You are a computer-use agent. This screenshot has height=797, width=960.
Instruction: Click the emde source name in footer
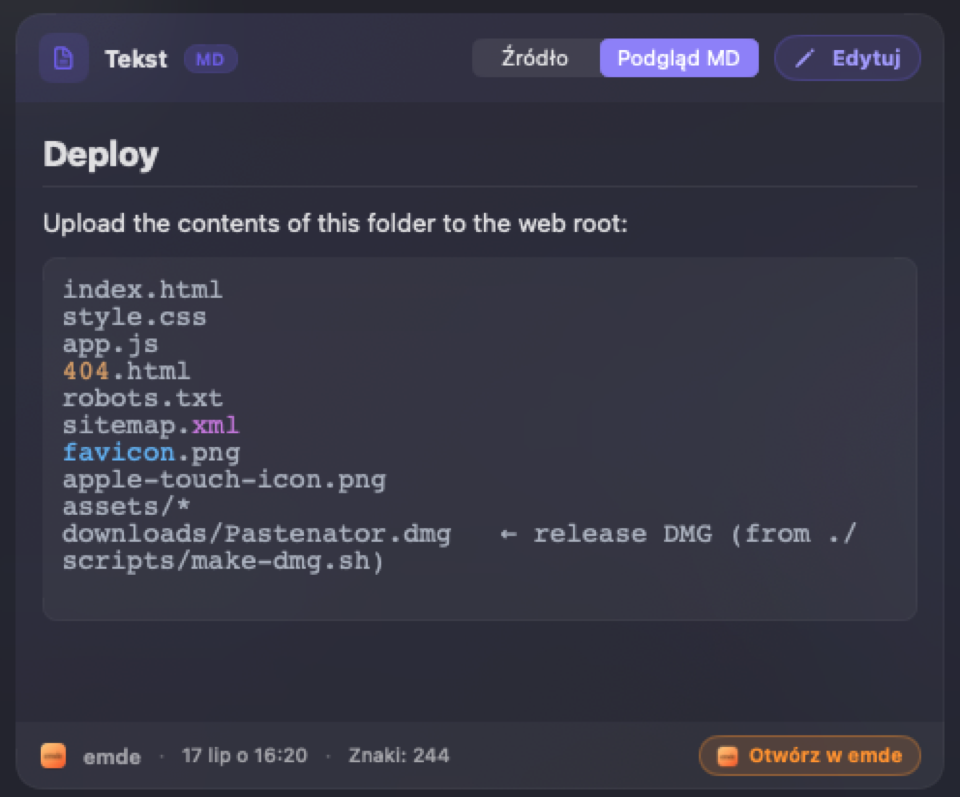[x=112, y=757]
